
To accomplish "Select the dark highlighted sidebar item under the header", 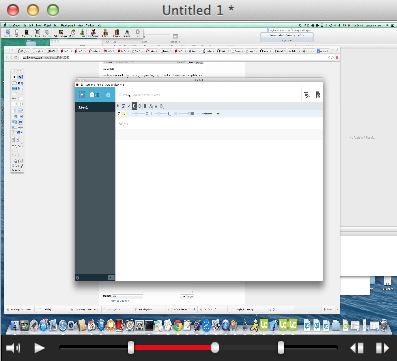I will click(x=95, y=107).
